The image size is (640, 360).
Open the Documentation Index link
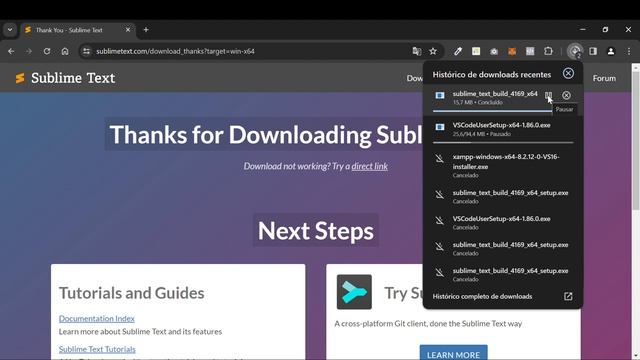click(97, 318)
